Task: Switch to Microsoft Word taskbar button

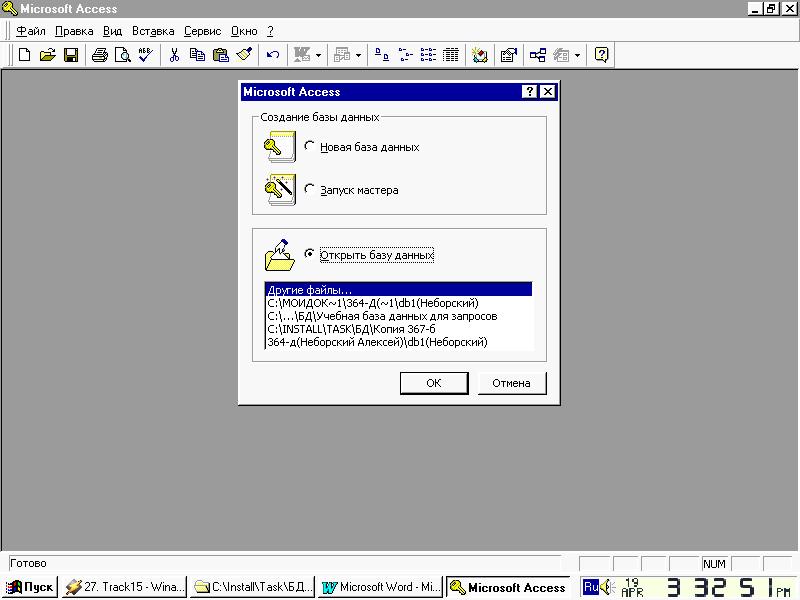Action: (381, 587)
